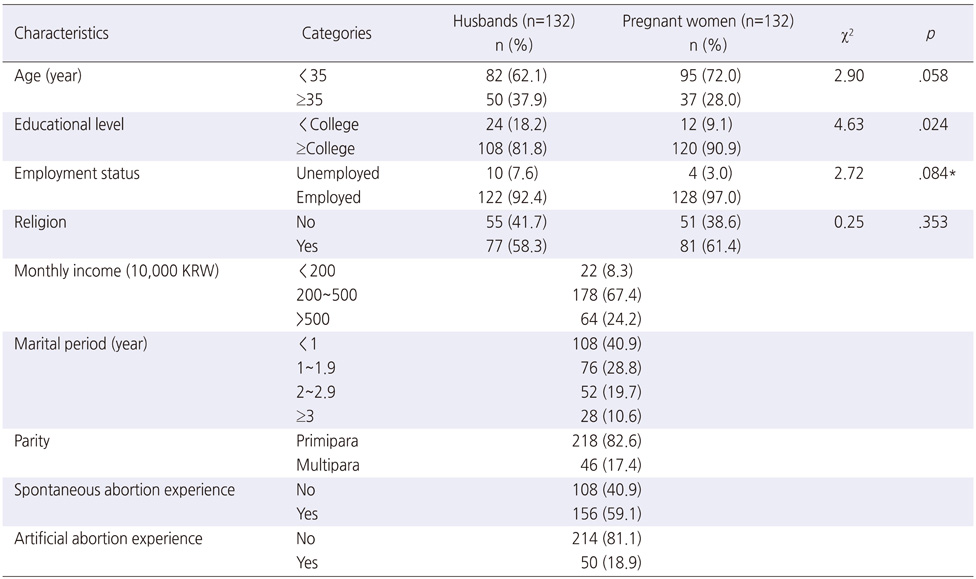This screenshot has height=579, width=976.
Task: Select the Husbands (n=132) header
Action: 514,21
